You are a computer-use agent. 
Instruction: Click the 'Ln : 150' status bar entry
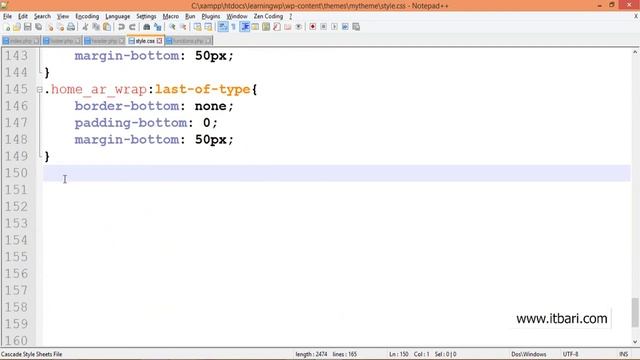tap(398, 354)
